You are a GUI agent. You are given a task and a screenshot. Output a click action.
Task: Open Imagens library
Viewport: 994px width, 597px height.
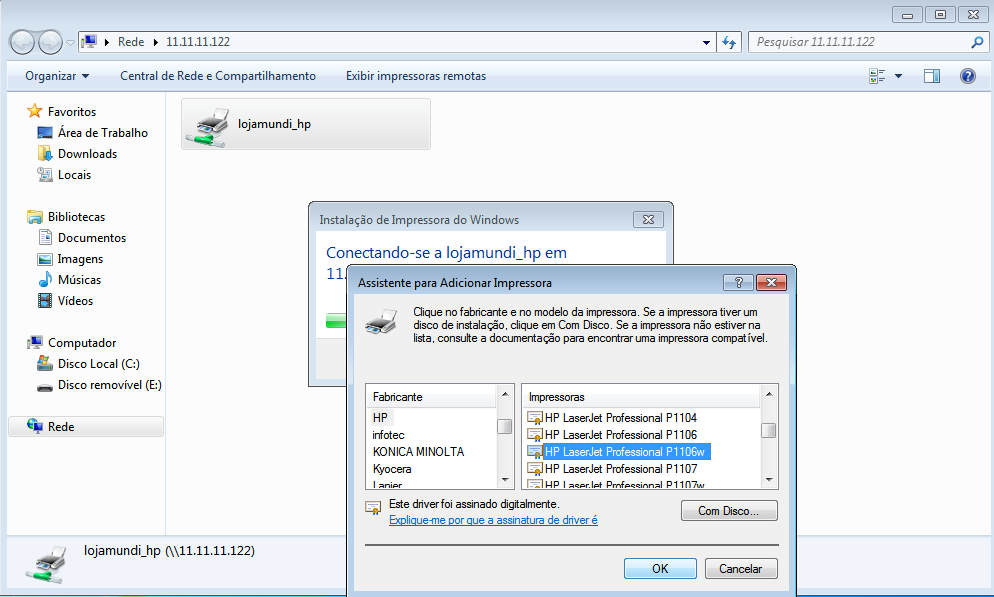point(80,259)
